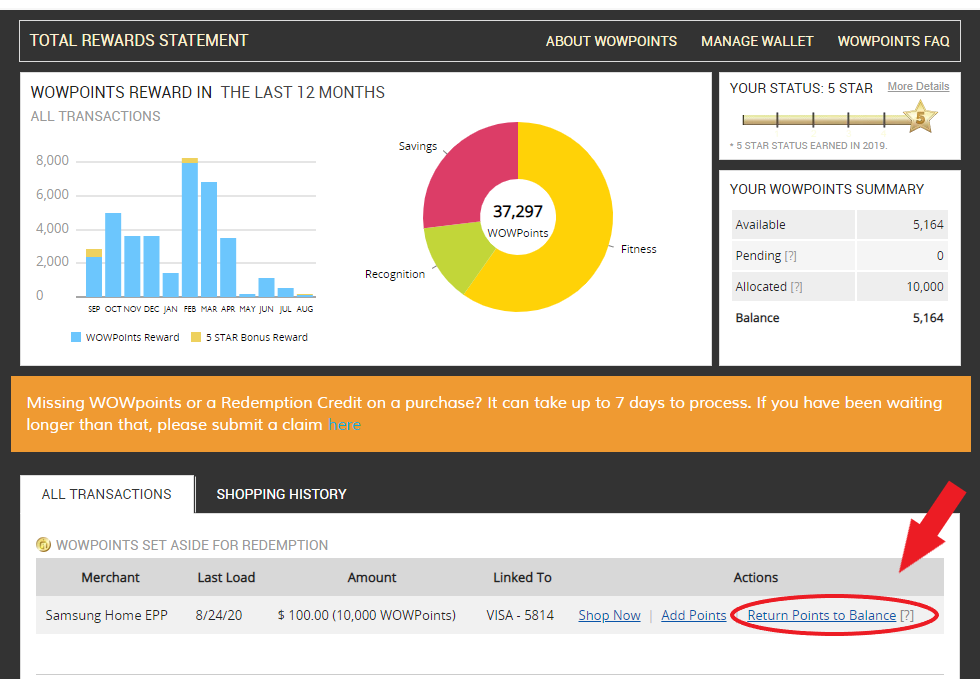980x679 pixels.
Task: Open More Details for your status
Action: point(918,86)
